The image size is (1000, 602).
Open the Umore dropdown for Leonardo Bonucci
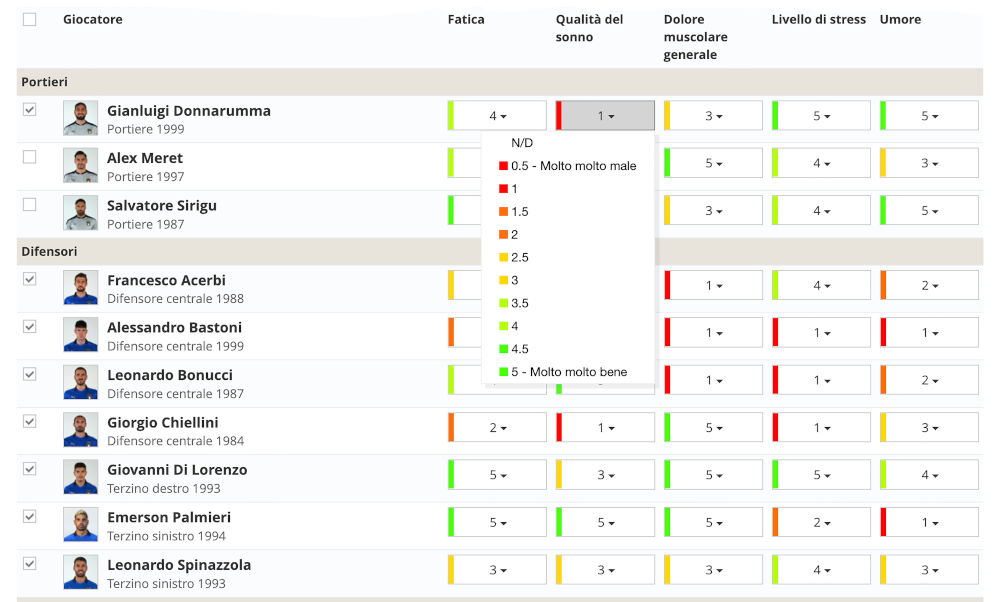(928, 379)
